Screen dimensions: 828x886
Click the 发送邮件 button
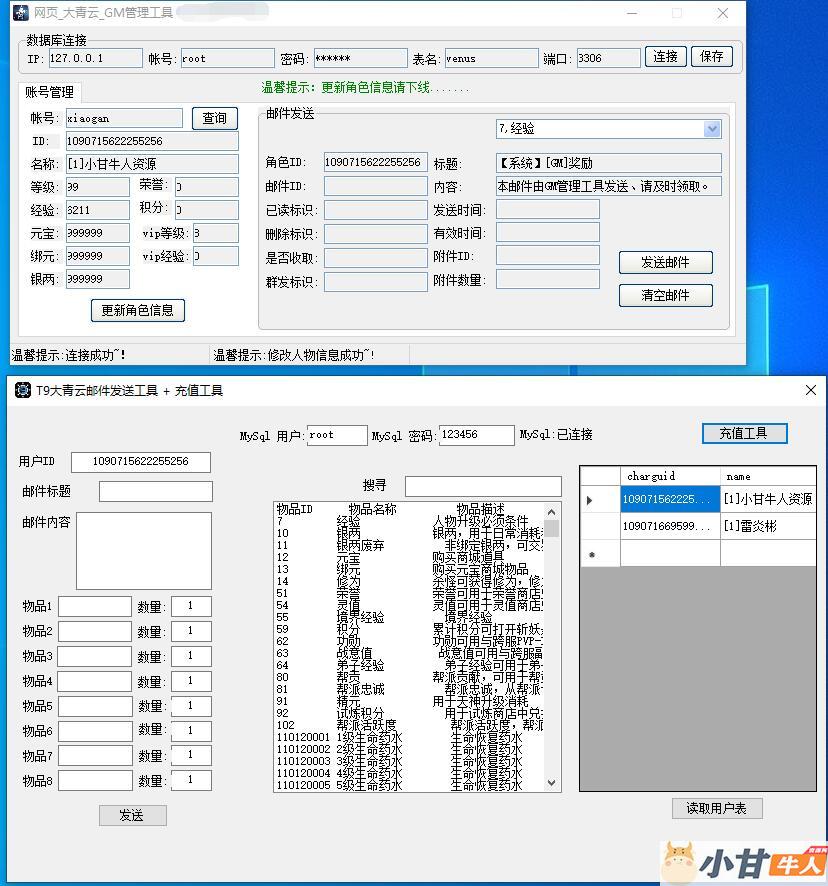click(x=665, y=262)
